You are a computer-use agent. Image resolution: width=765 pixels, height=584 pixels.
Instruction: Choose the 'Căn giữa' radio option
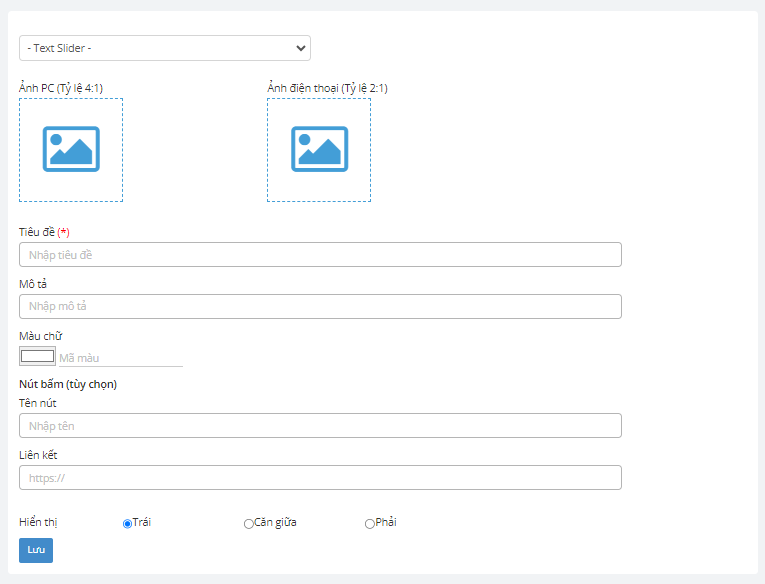[x=249, y=524]
